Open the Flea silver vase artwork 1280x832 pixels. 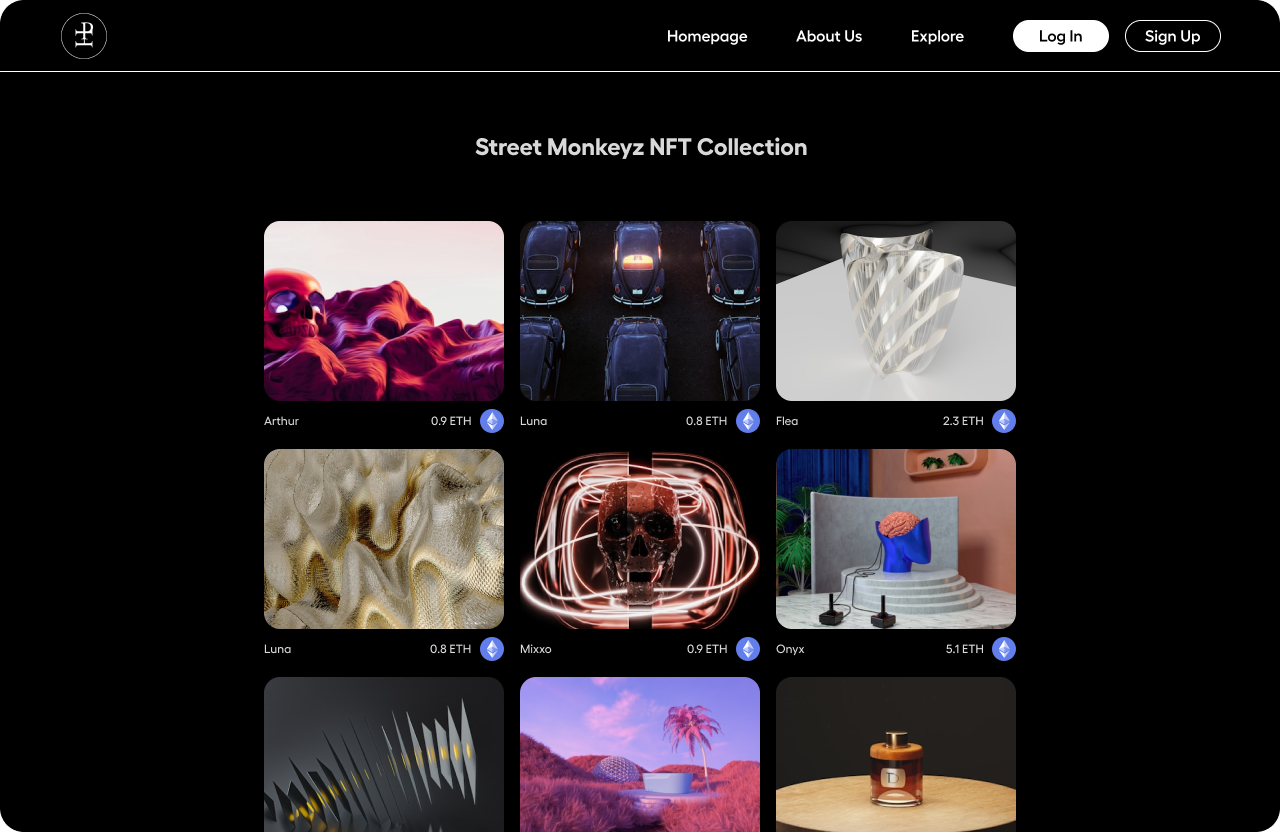click(896, 311)
